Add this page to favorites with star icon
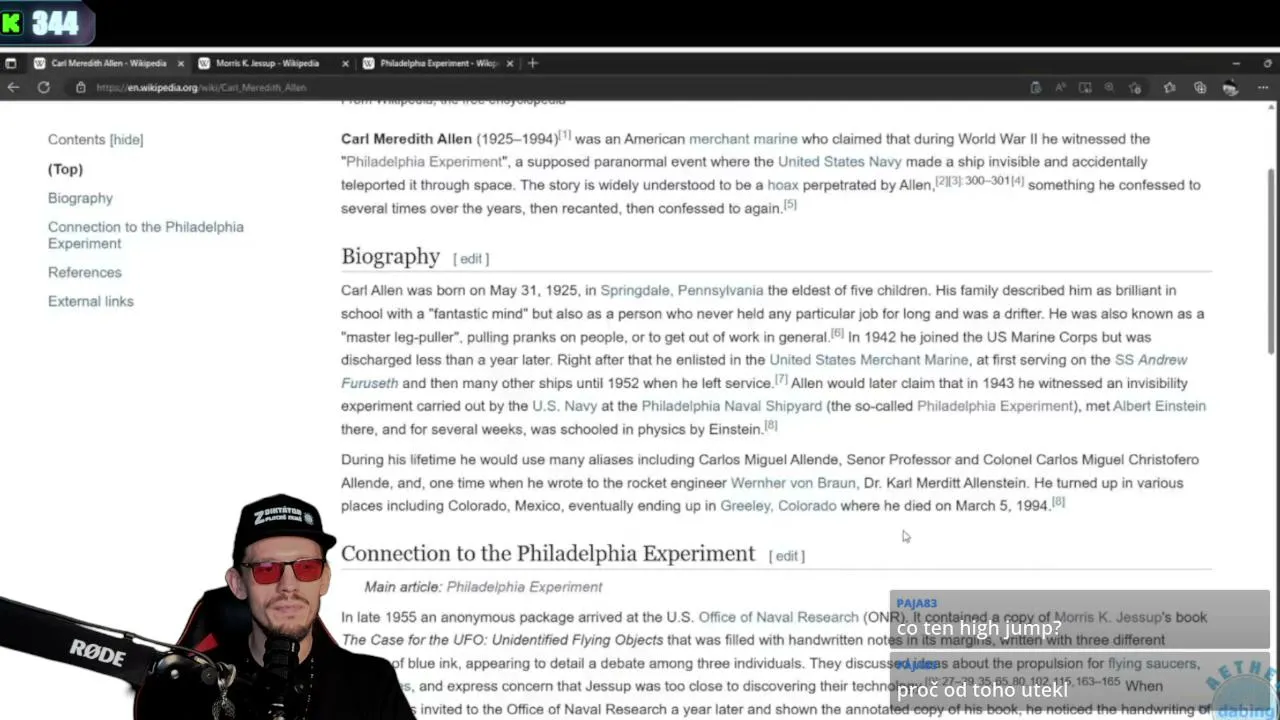Image resolution: width=1280 pixels, height=720 pixels. (1135, 88)
